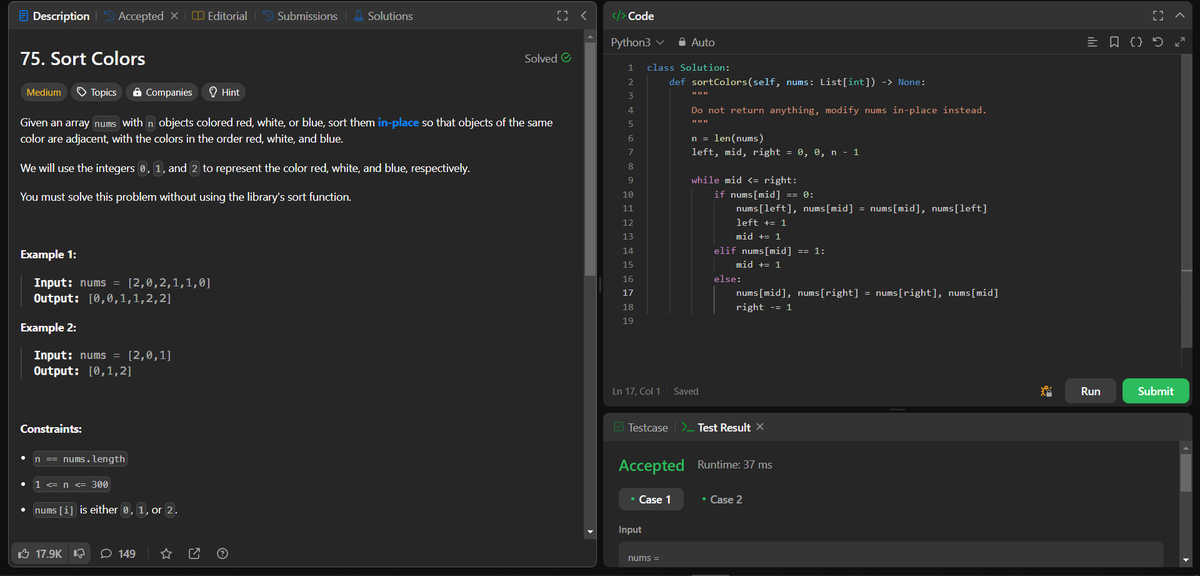The height and width of the screenshot is (576, 1200).
Task: Close the Accepted tab
Action: (x=174, y=16)
